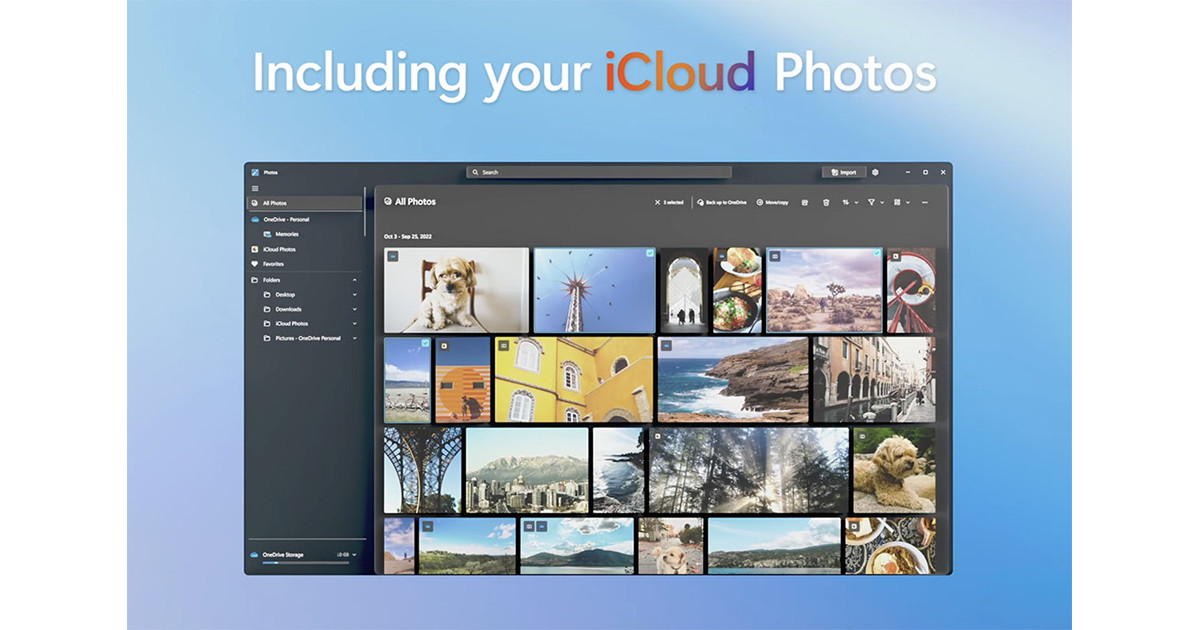The width and height of the screenshot is (1200, 630).
Task: Open the dog on chair photo
Action: click(x=456, y=290)
